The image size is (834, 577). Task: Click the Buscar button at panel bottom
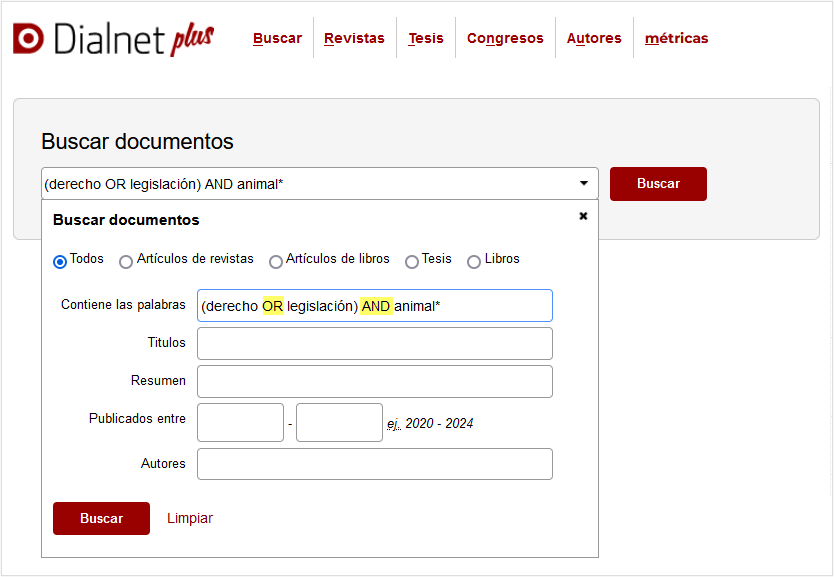[101, 519]
